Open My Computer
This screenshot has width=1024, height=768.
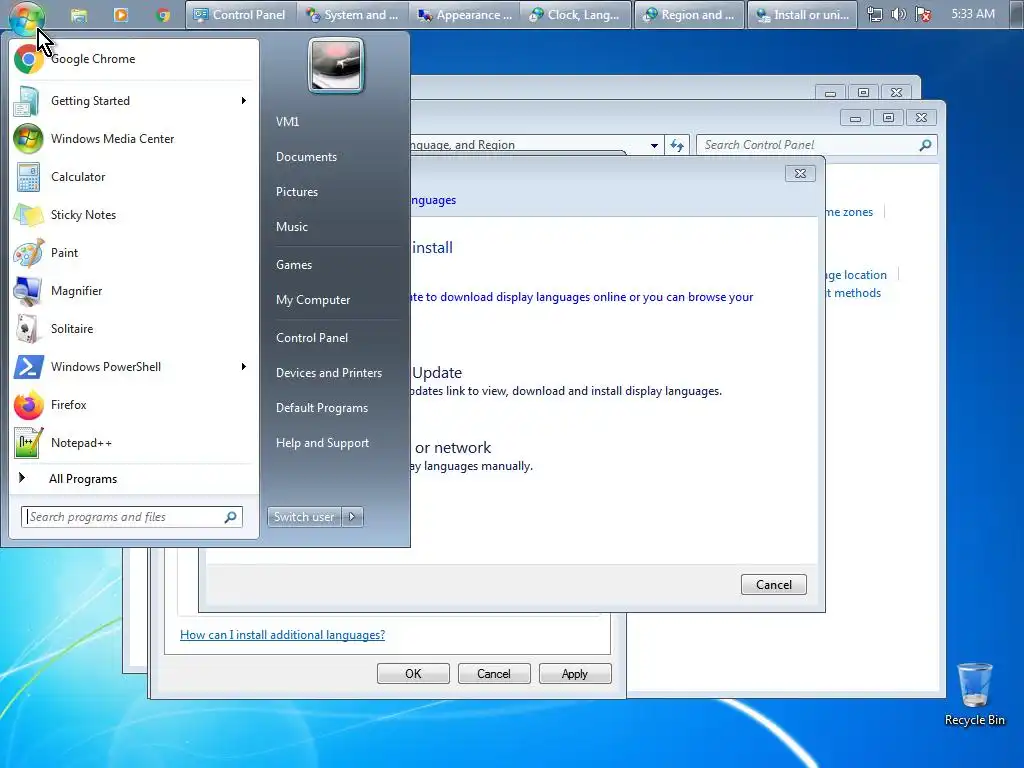coord(313,300)
